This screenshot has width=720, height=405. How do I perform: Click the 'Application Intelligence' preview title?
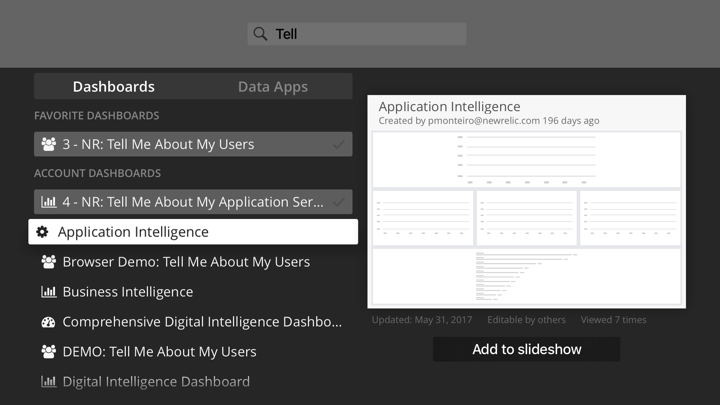click(x=450, y=107)
